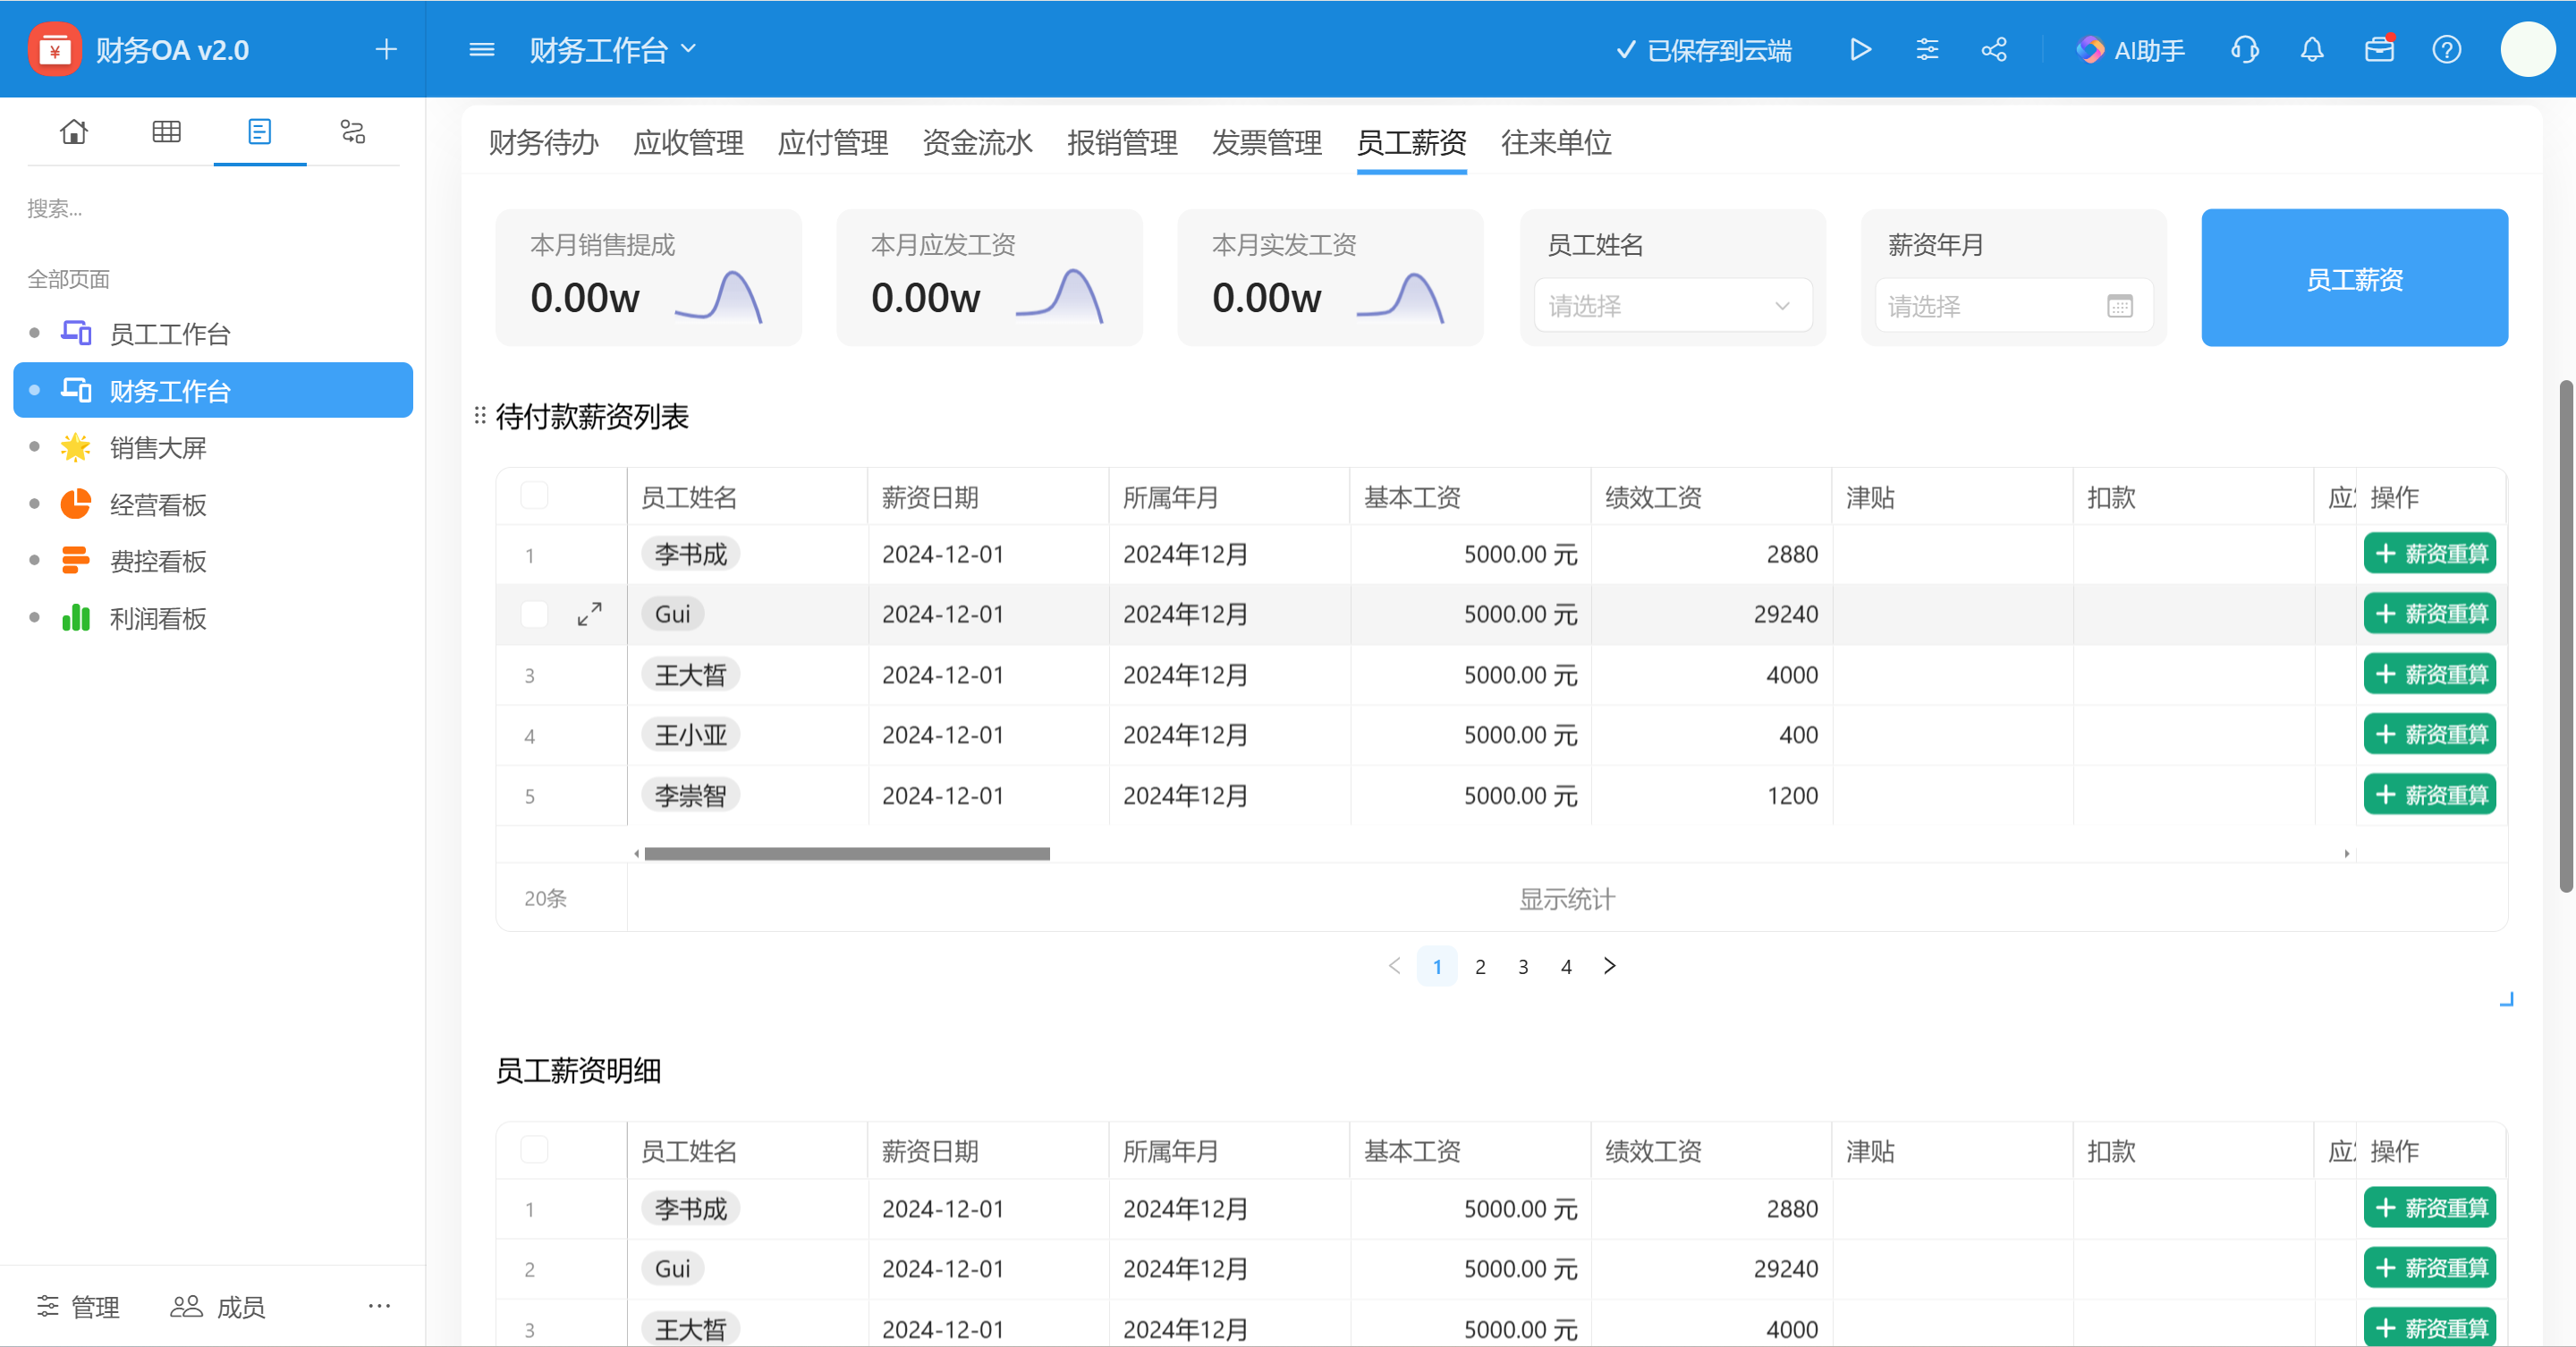Open the customer support headset icon

pyautogui.click(x=2245, y=49)
